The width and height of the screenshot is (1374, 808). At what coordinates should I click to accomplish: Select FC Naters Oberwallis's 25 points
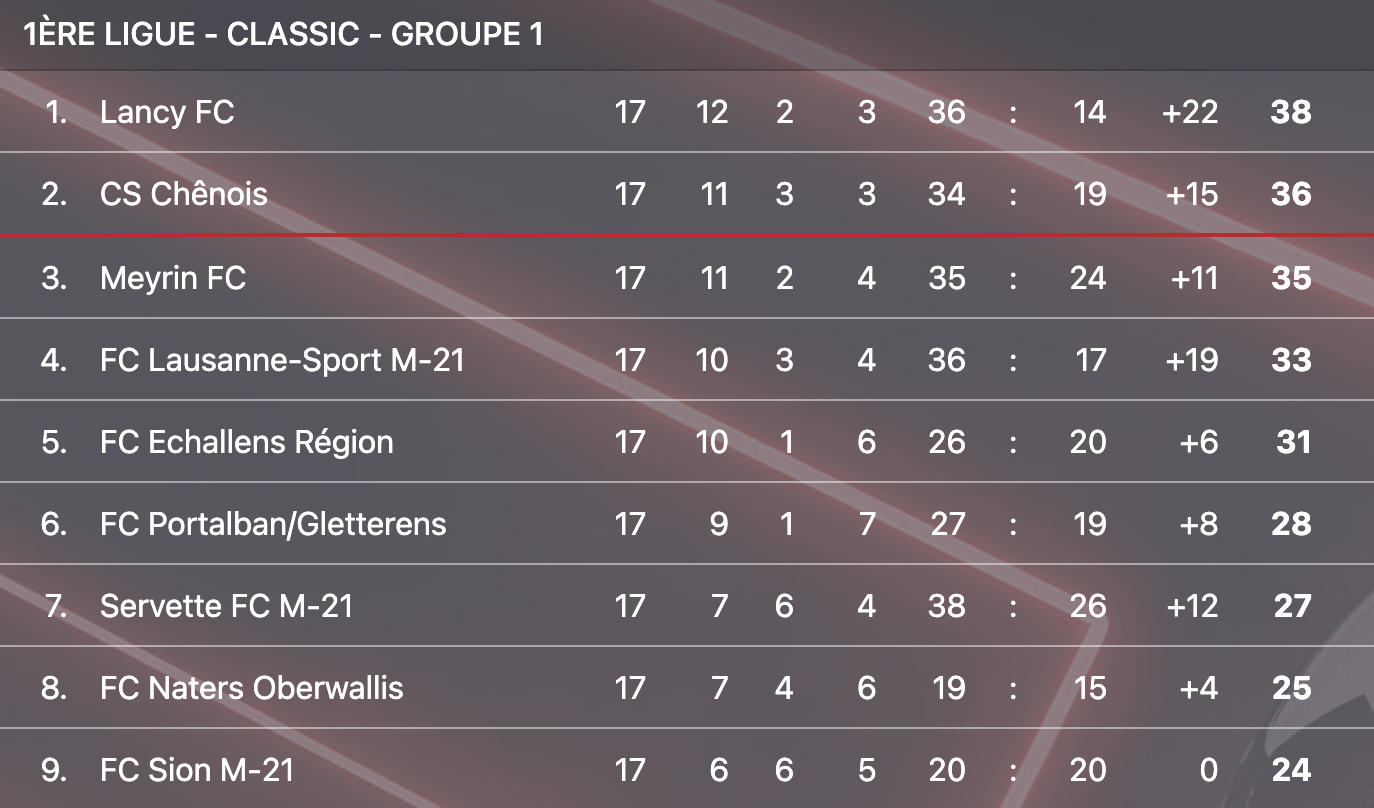[1290, 687]
